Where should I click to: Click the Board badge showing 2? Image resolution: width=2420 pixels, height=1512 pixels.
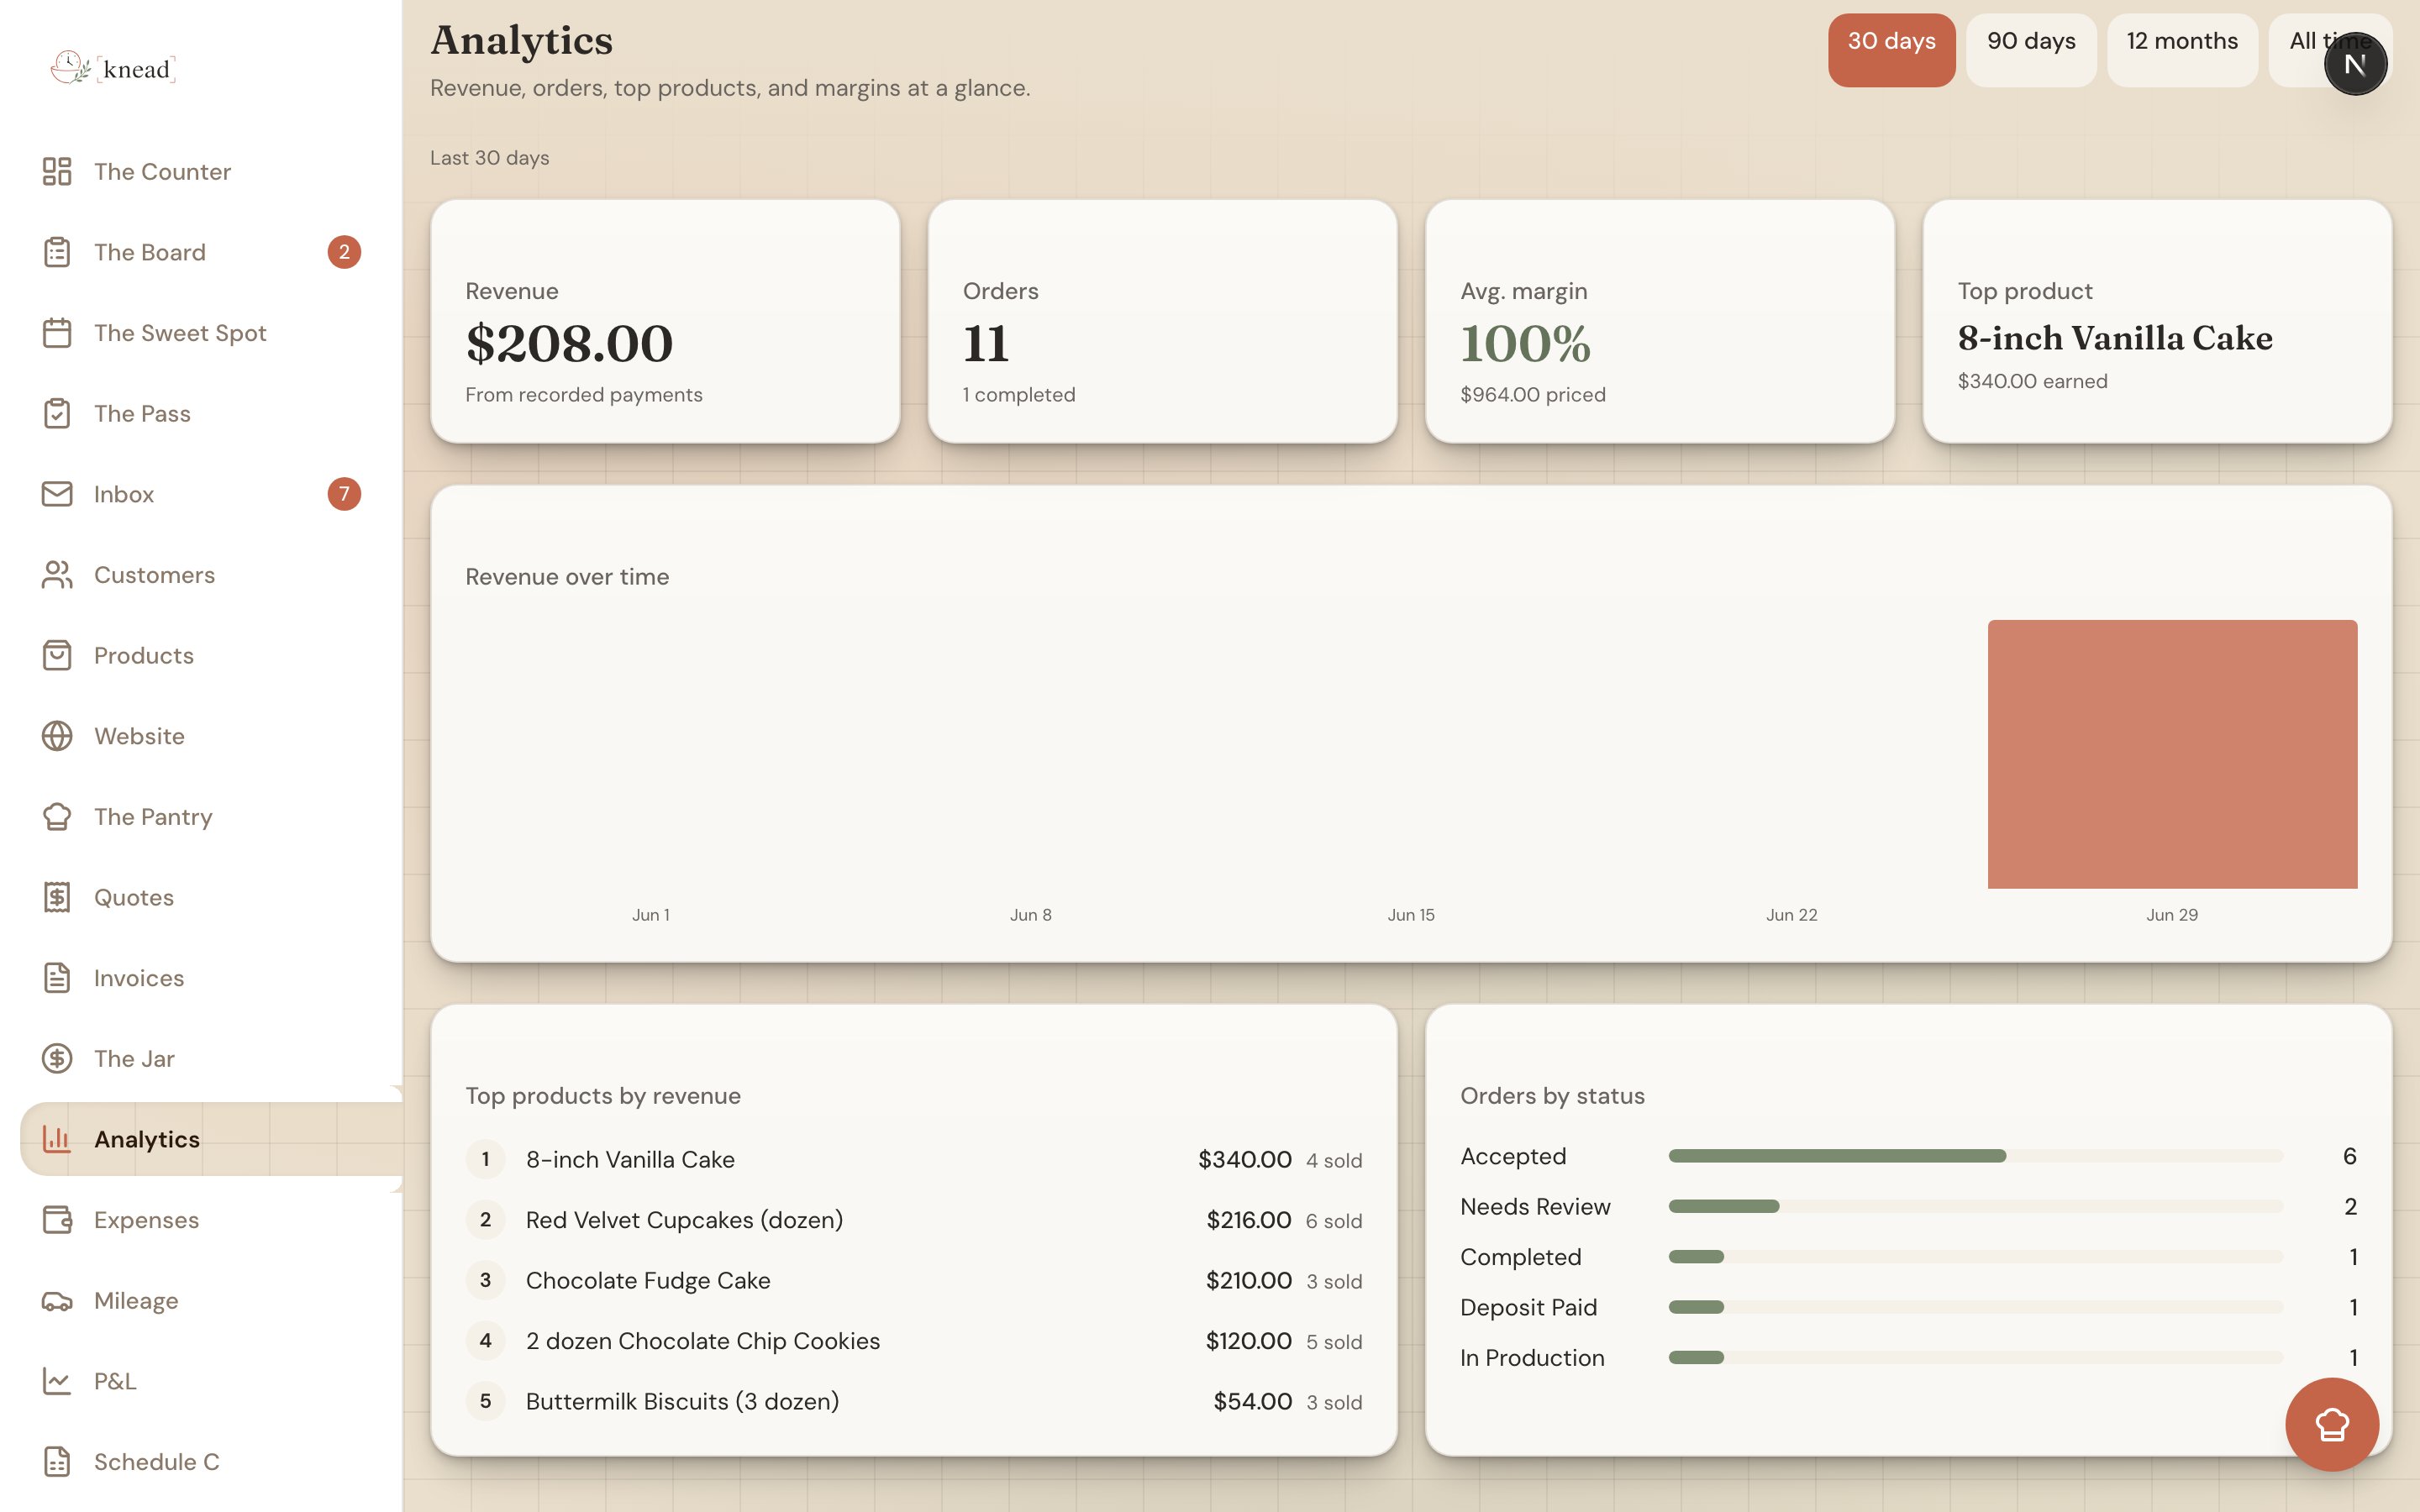(x=344, y=252)
